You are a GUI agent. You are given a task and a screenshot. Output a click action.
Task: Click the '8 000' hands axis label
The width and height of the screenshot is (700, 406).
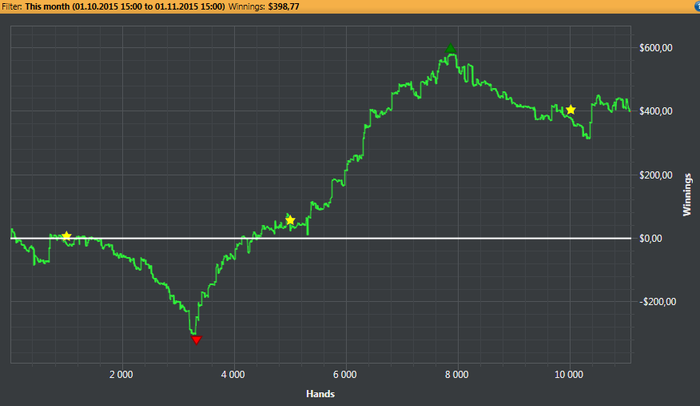457,375
